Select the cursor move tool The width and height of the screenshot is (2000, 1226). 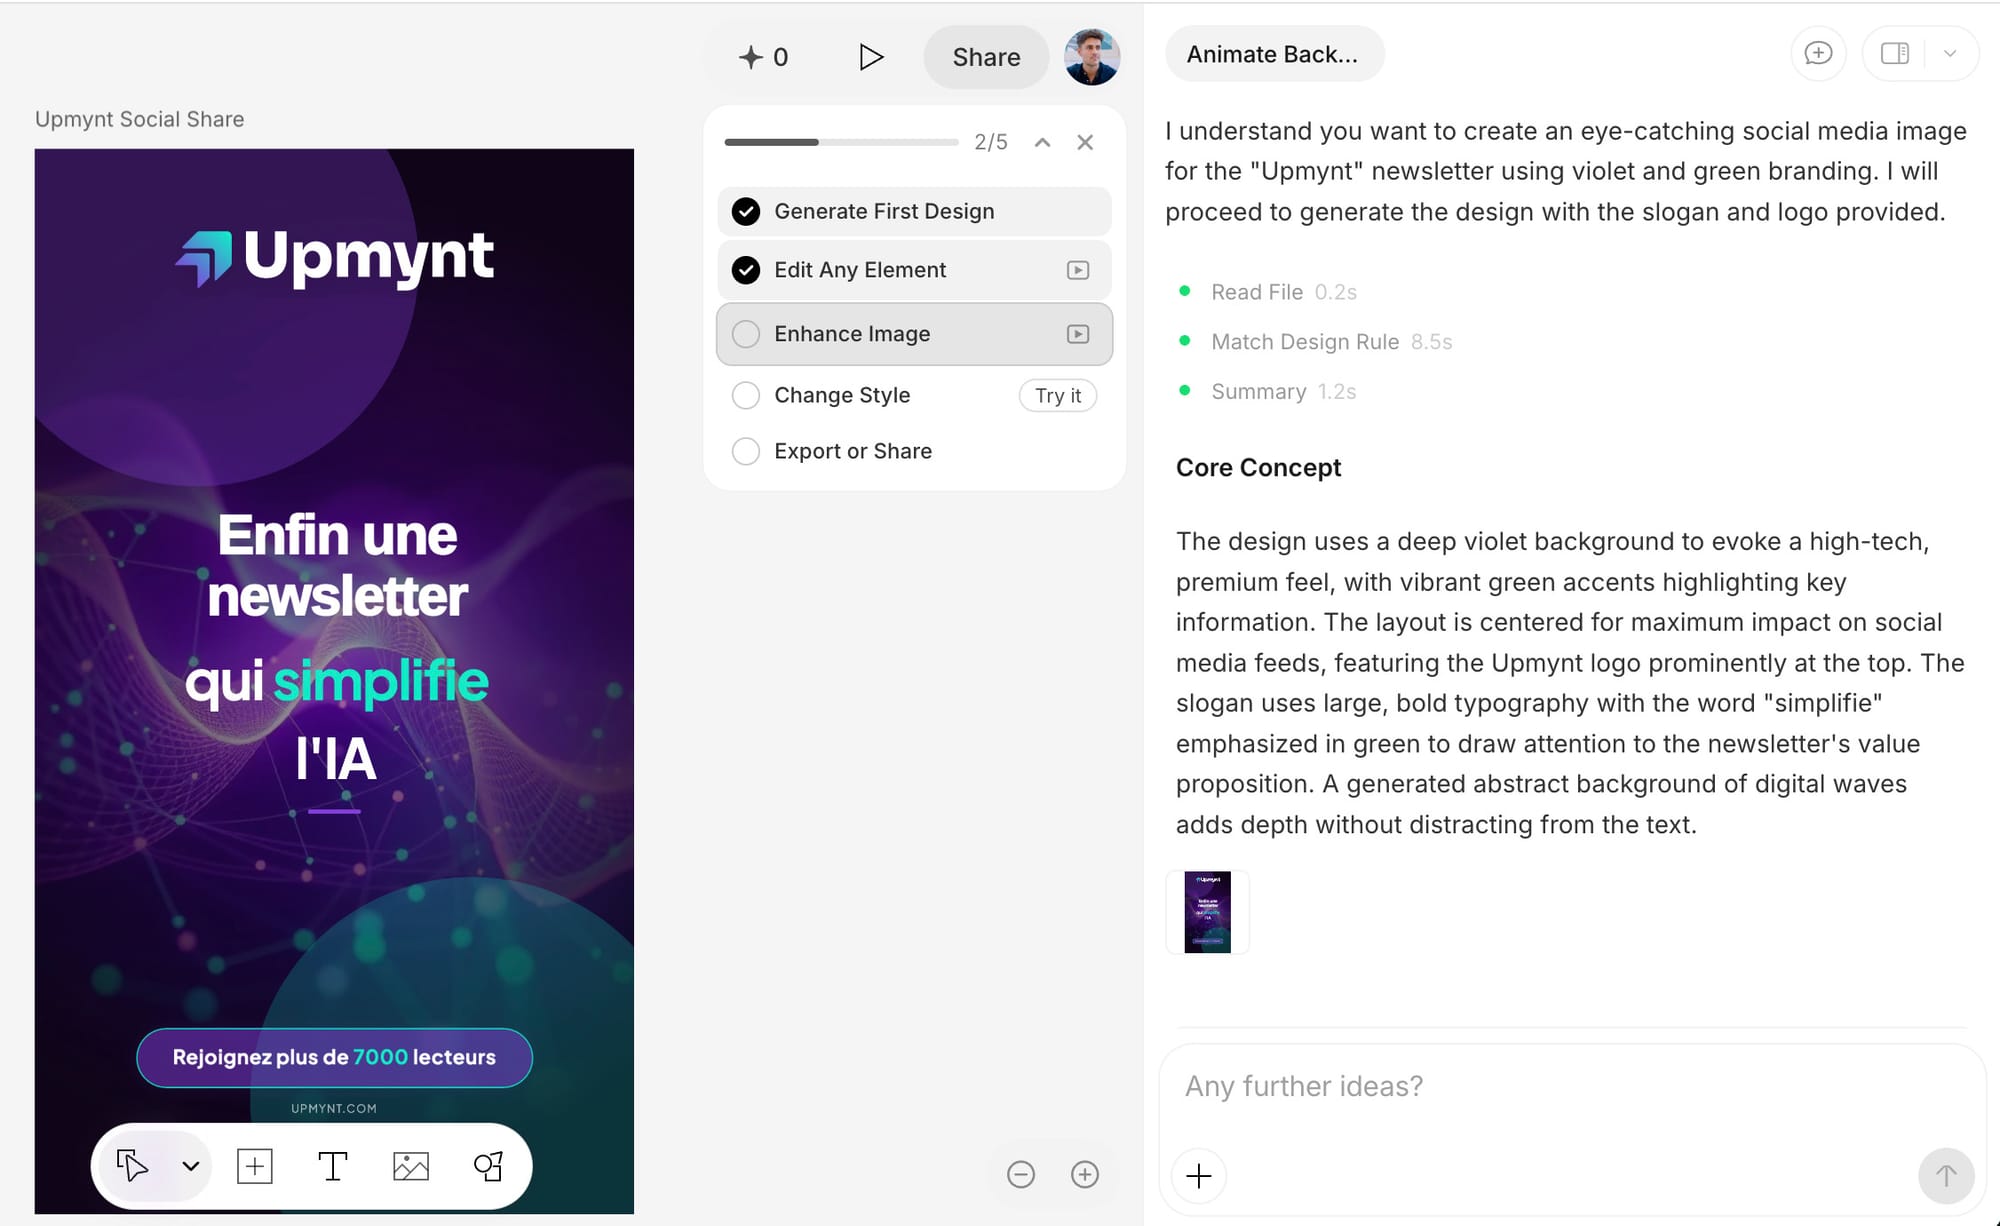click(132, 1166)
